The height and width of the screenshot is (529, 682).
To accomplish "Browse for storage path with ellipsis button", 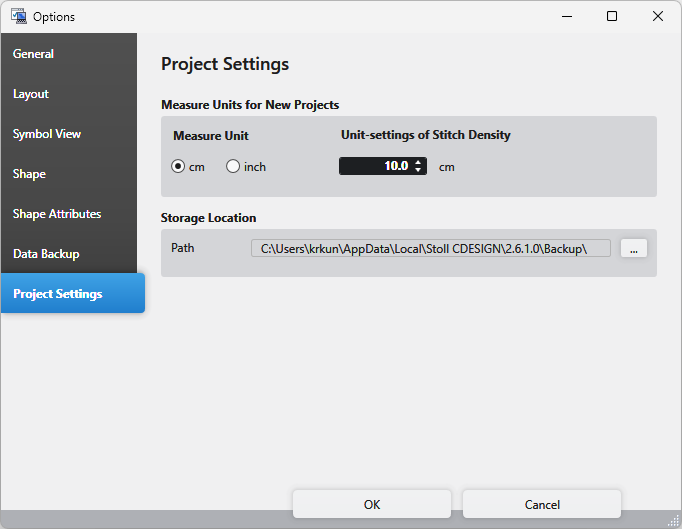I will tap(633, 248).
